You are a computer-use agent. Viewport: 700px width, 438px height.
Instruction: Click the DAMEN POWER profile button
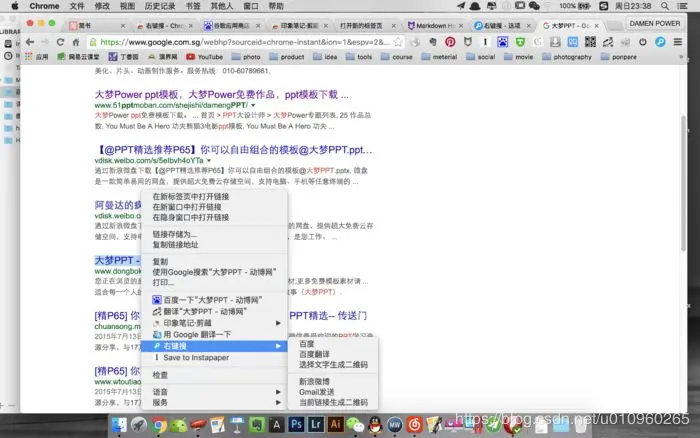655,23
